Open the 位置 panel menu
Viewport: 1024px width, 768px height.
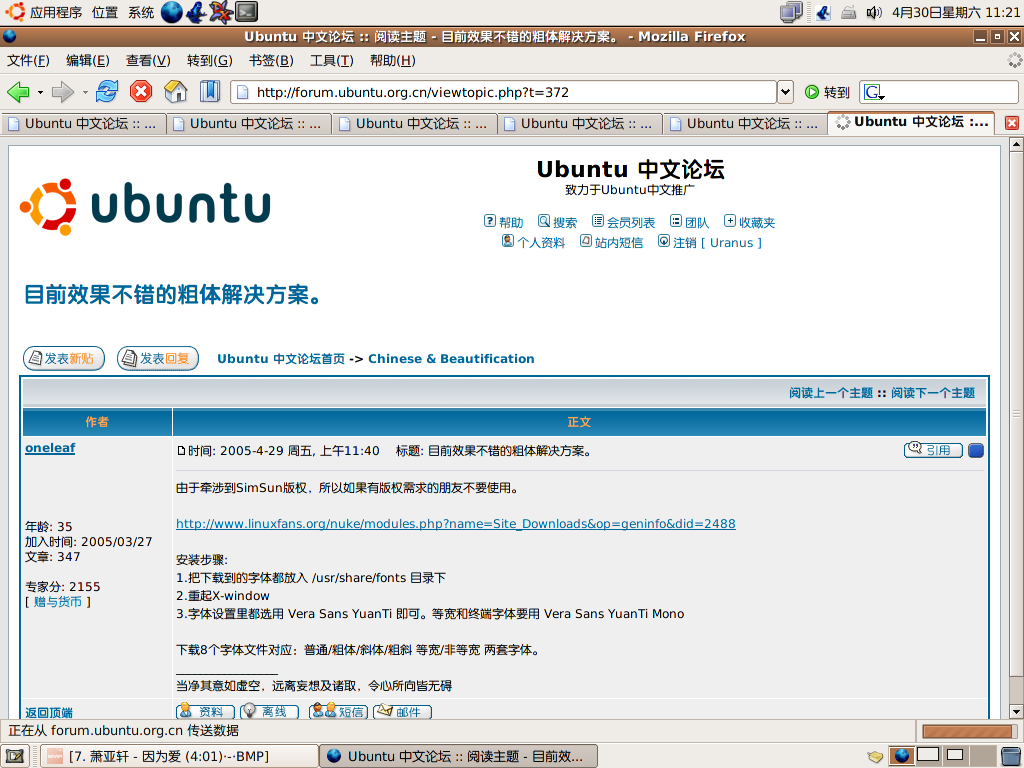click(105, 12)
